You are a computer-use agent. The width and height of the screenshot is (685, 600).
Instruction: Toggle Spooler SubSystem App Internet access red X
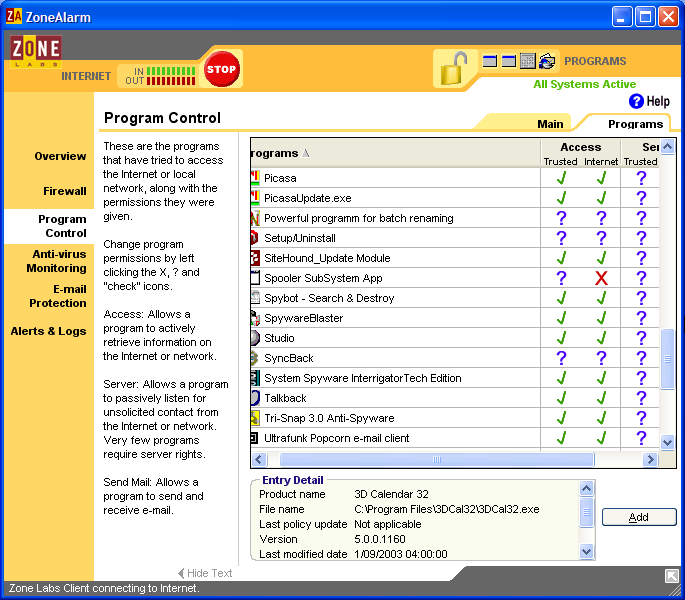pyautogui.click(x=601, y=278)
